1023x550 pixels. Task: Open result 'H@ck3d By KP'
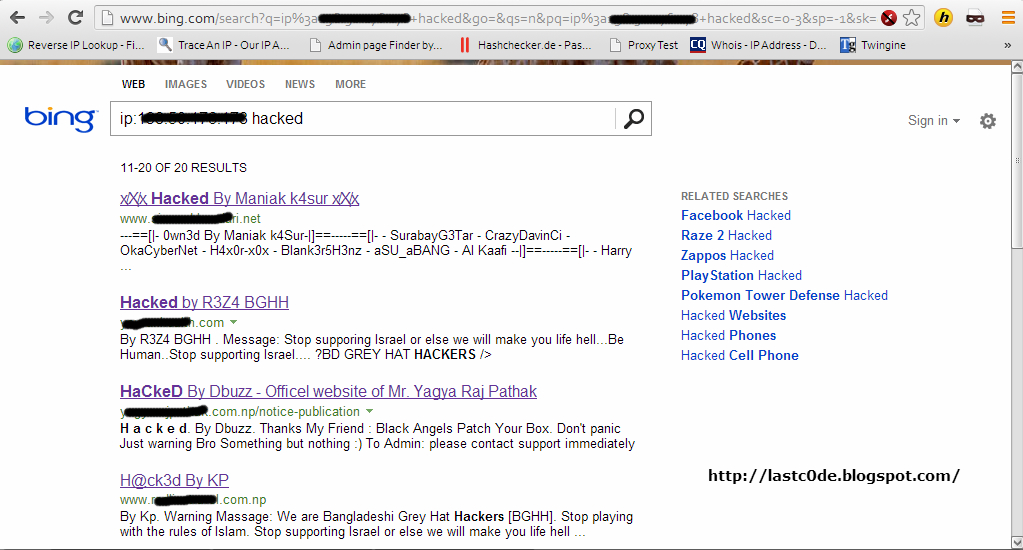click(174, 480)
